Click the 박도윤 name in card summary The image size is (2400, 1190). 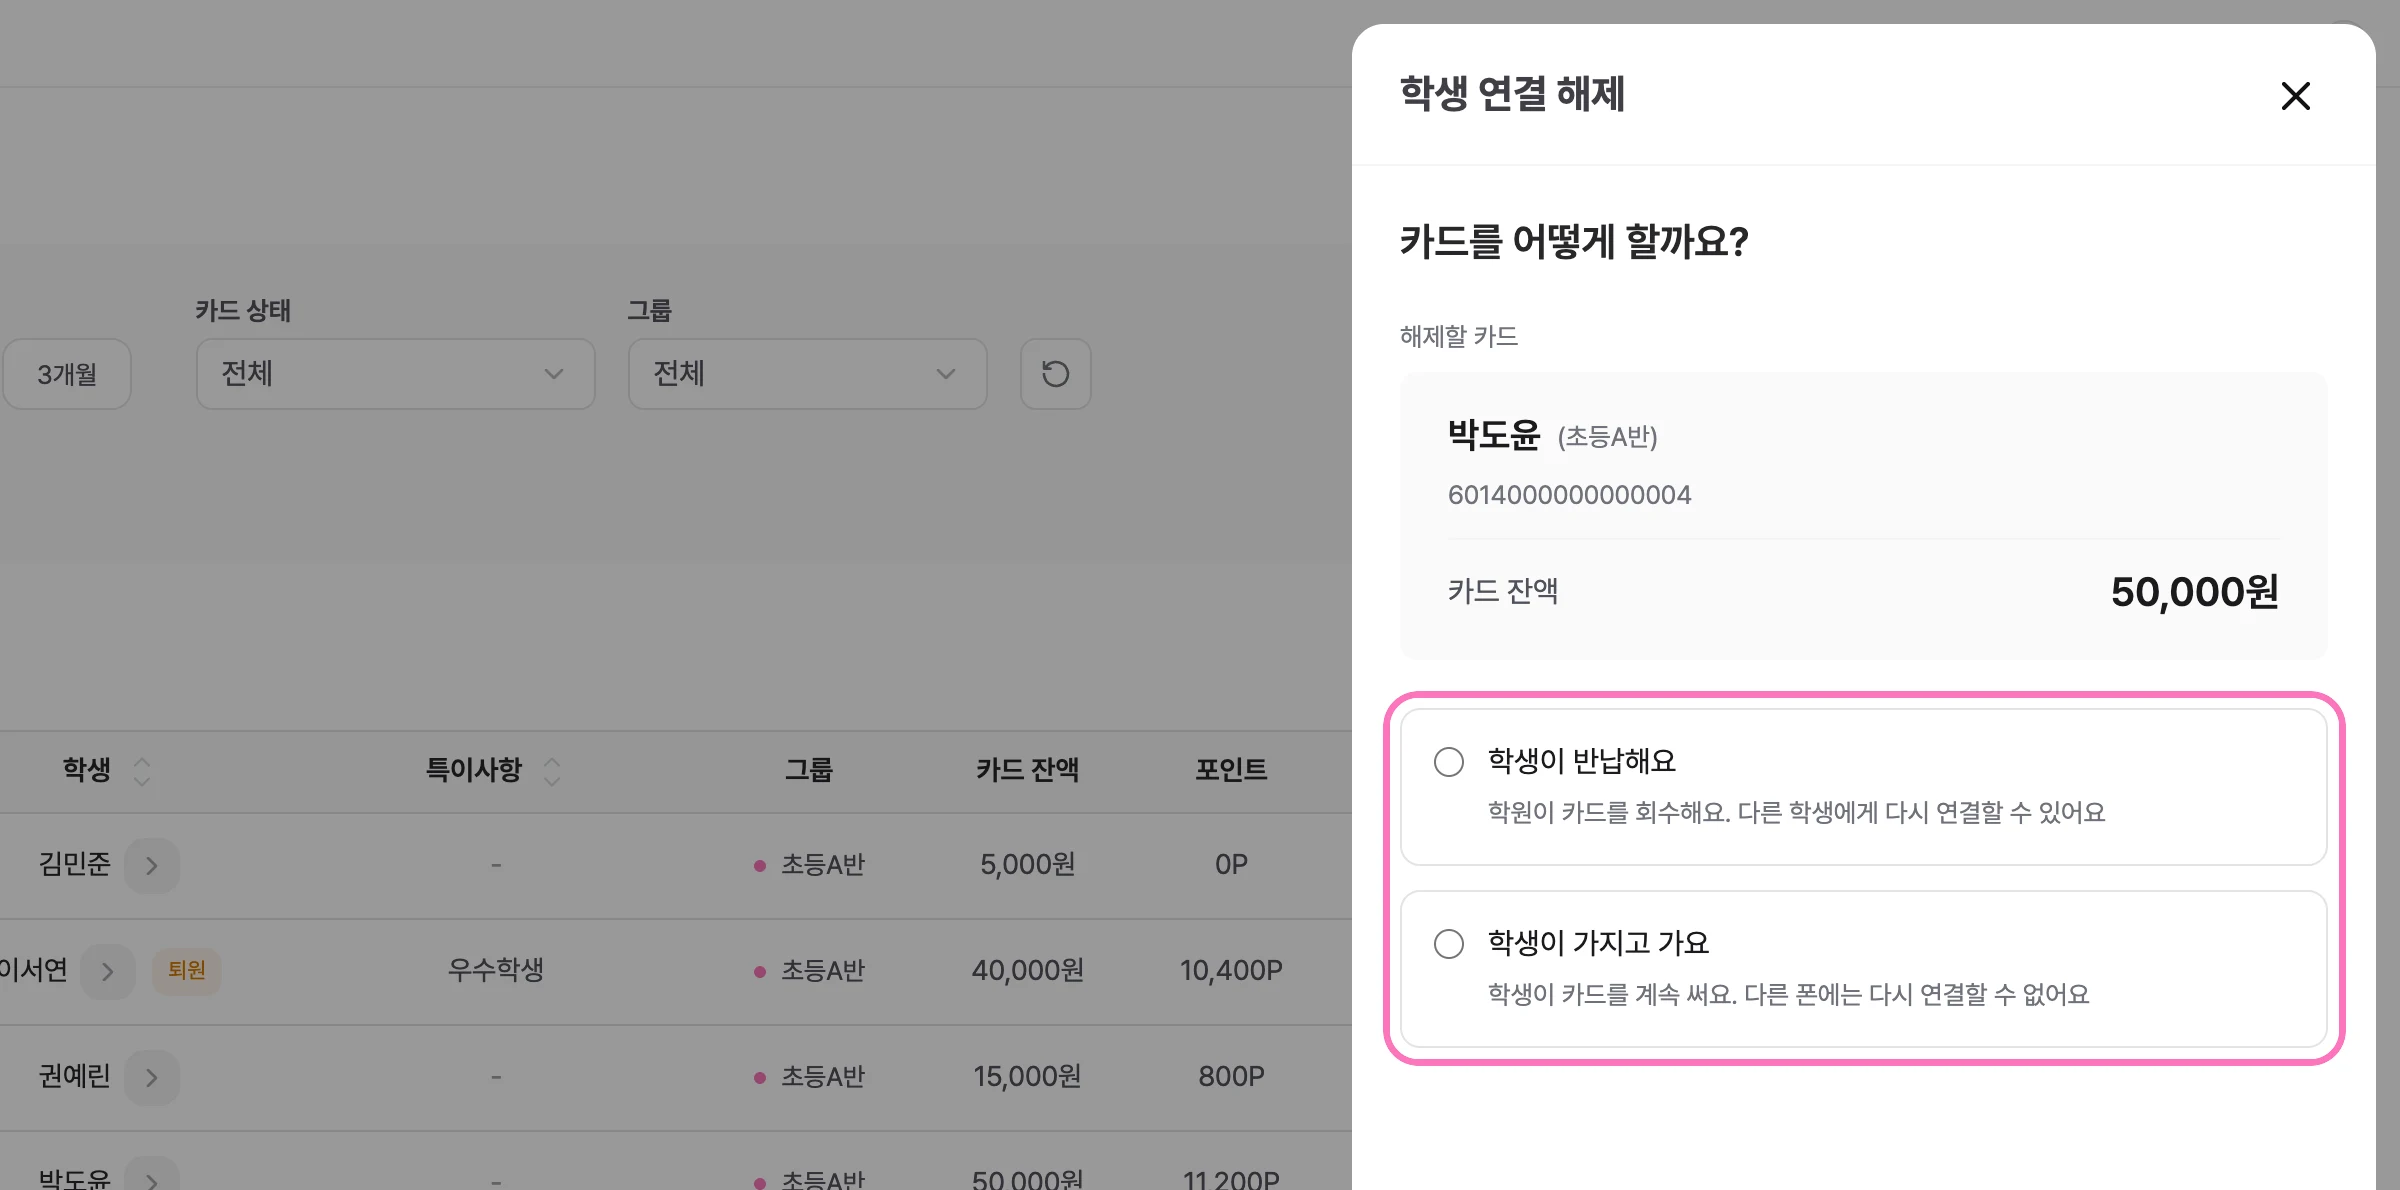1494,435
